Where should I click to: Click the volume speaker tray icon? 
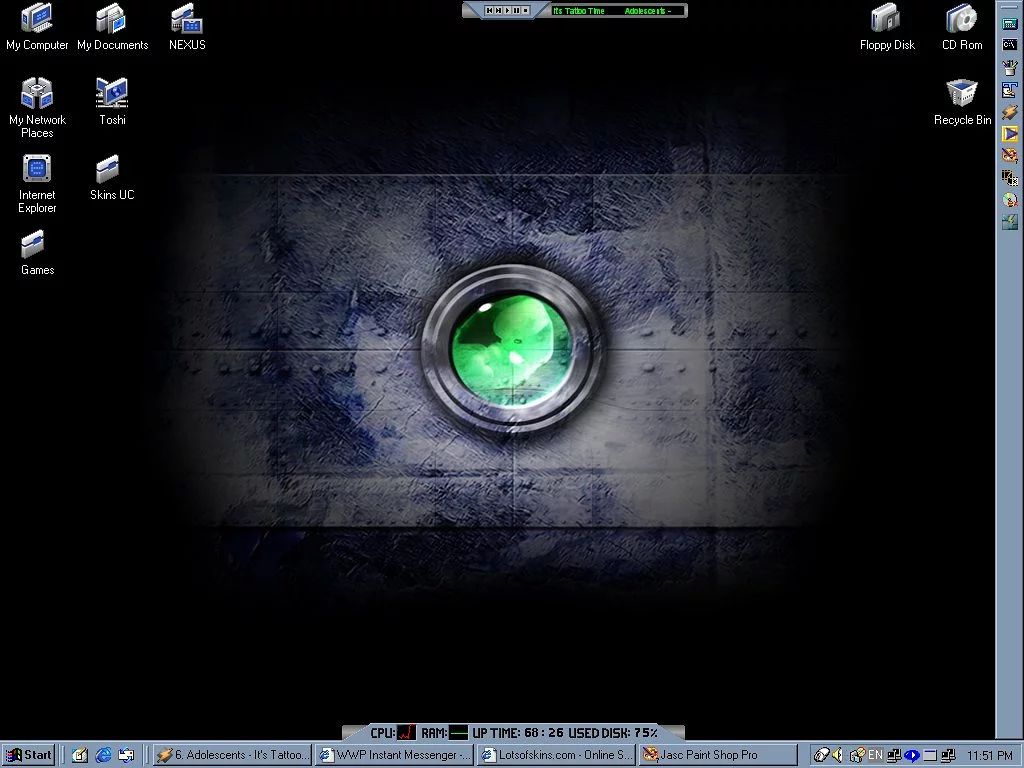(837, 755)
